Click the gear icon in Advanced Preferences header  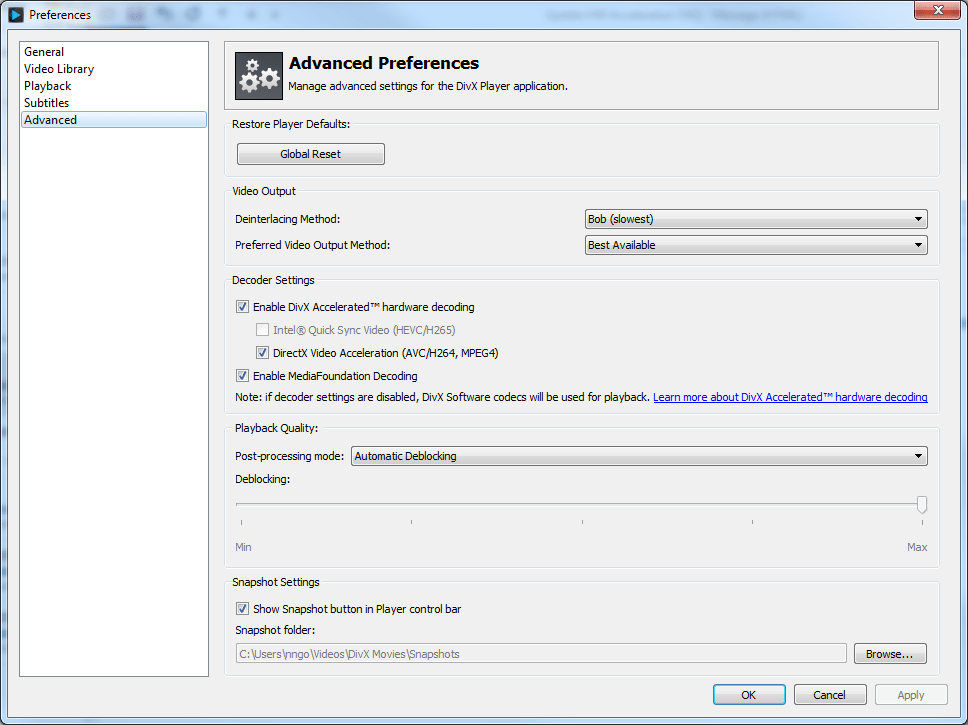258,74
